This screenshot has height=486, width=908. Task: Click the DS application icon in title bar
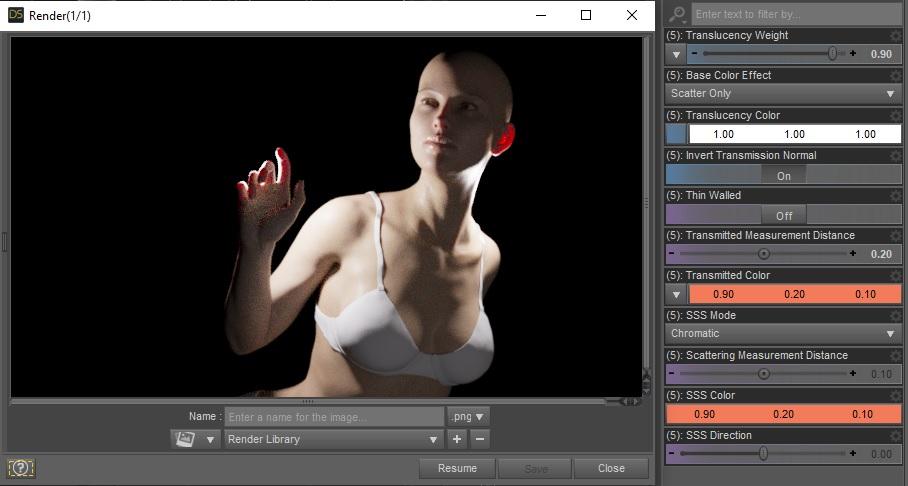coord(16,15)
